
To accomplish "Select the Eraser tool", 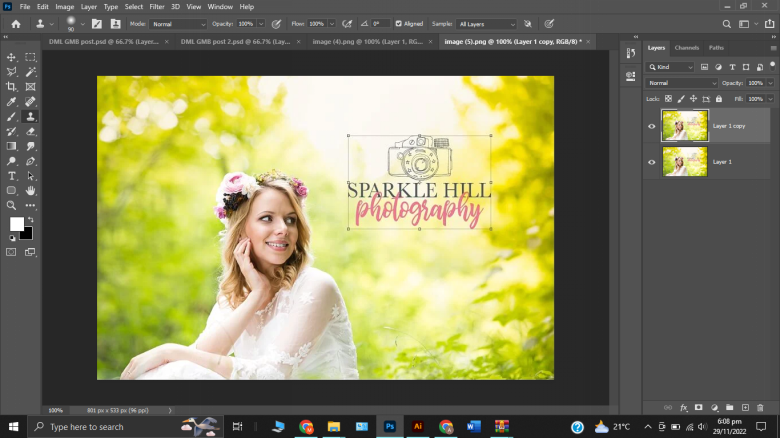I will tap(30, 132).
